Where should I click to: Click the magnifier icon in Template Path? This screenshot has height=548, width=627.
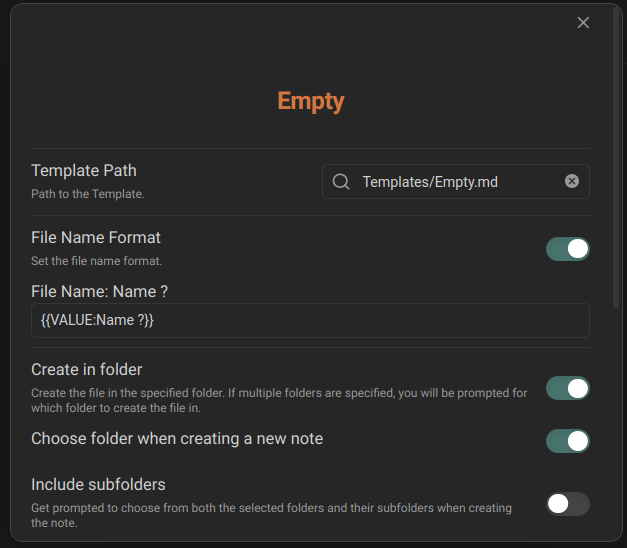[x=341, y=182]
